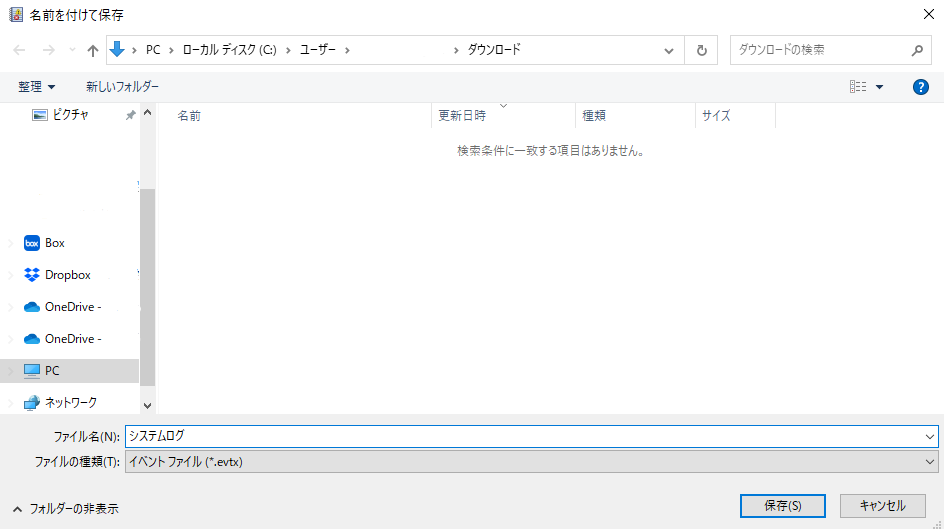Close the 名前を付けて保存 dialog
Image resolution: width=944 pixels, height=529 pixels.
tap(929, 14)
